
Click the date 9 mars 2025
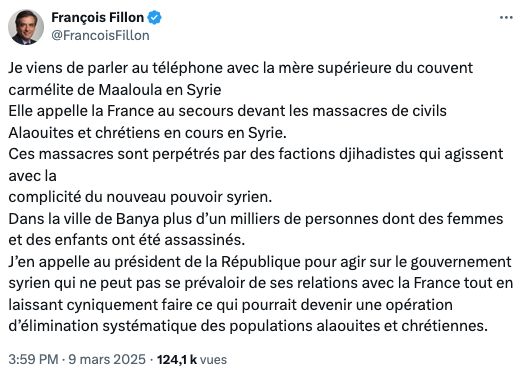(x=107, y=359)
